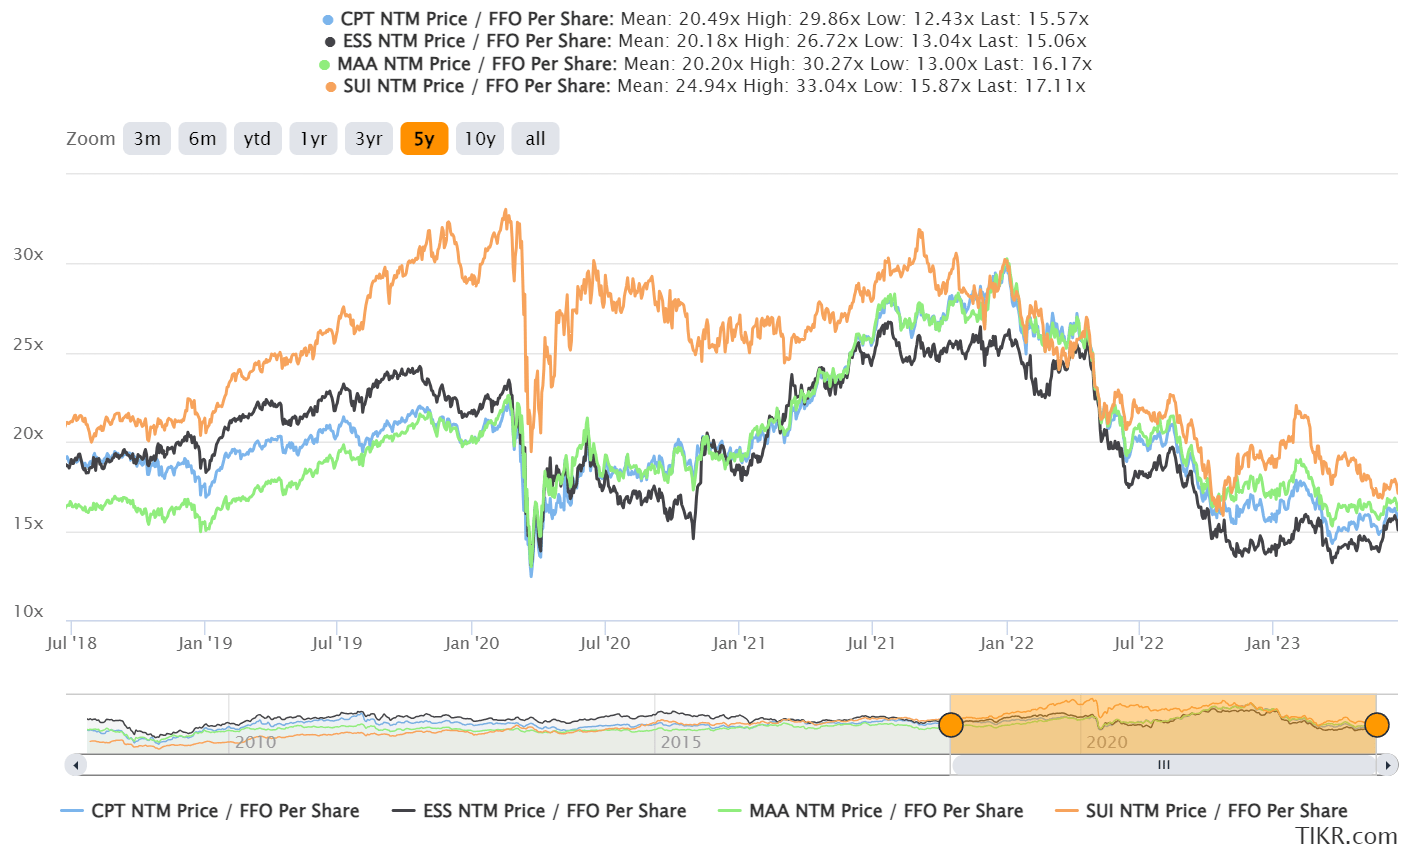Click the '30x' y-axis label

tap(28, 255)
